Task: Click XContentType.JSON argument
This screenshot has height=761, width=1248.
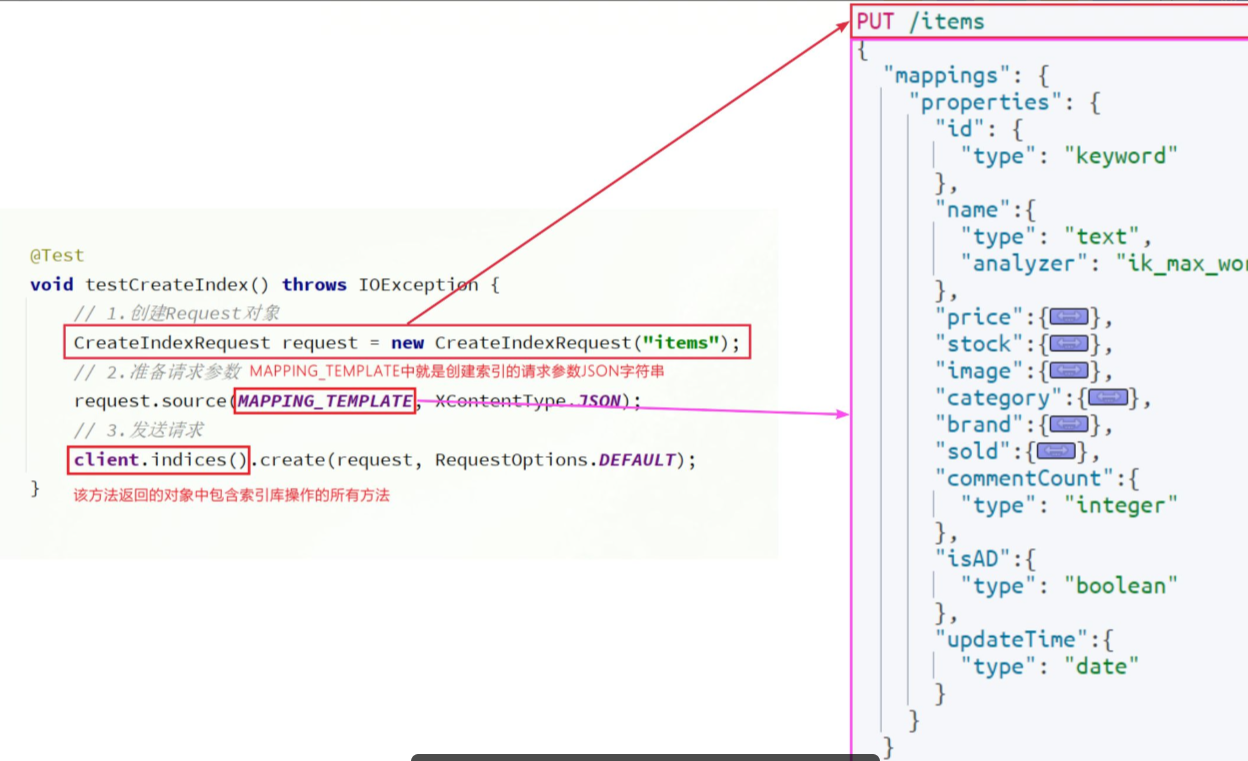Action: (529, 401)
